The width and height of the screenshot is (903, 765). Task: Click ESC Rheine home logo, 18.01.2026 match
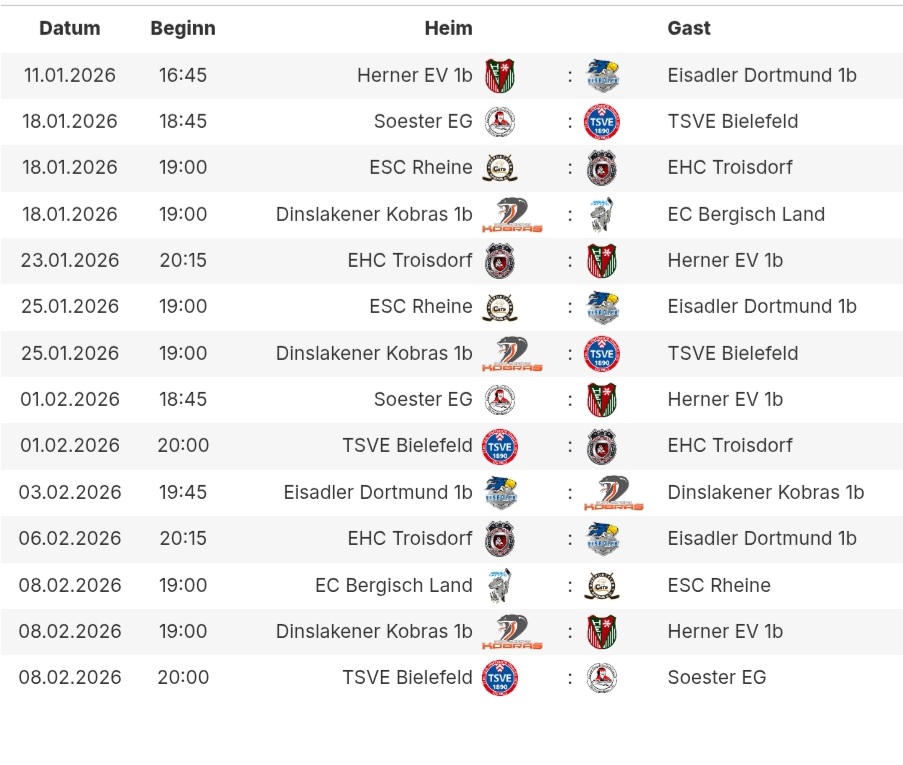499,168
